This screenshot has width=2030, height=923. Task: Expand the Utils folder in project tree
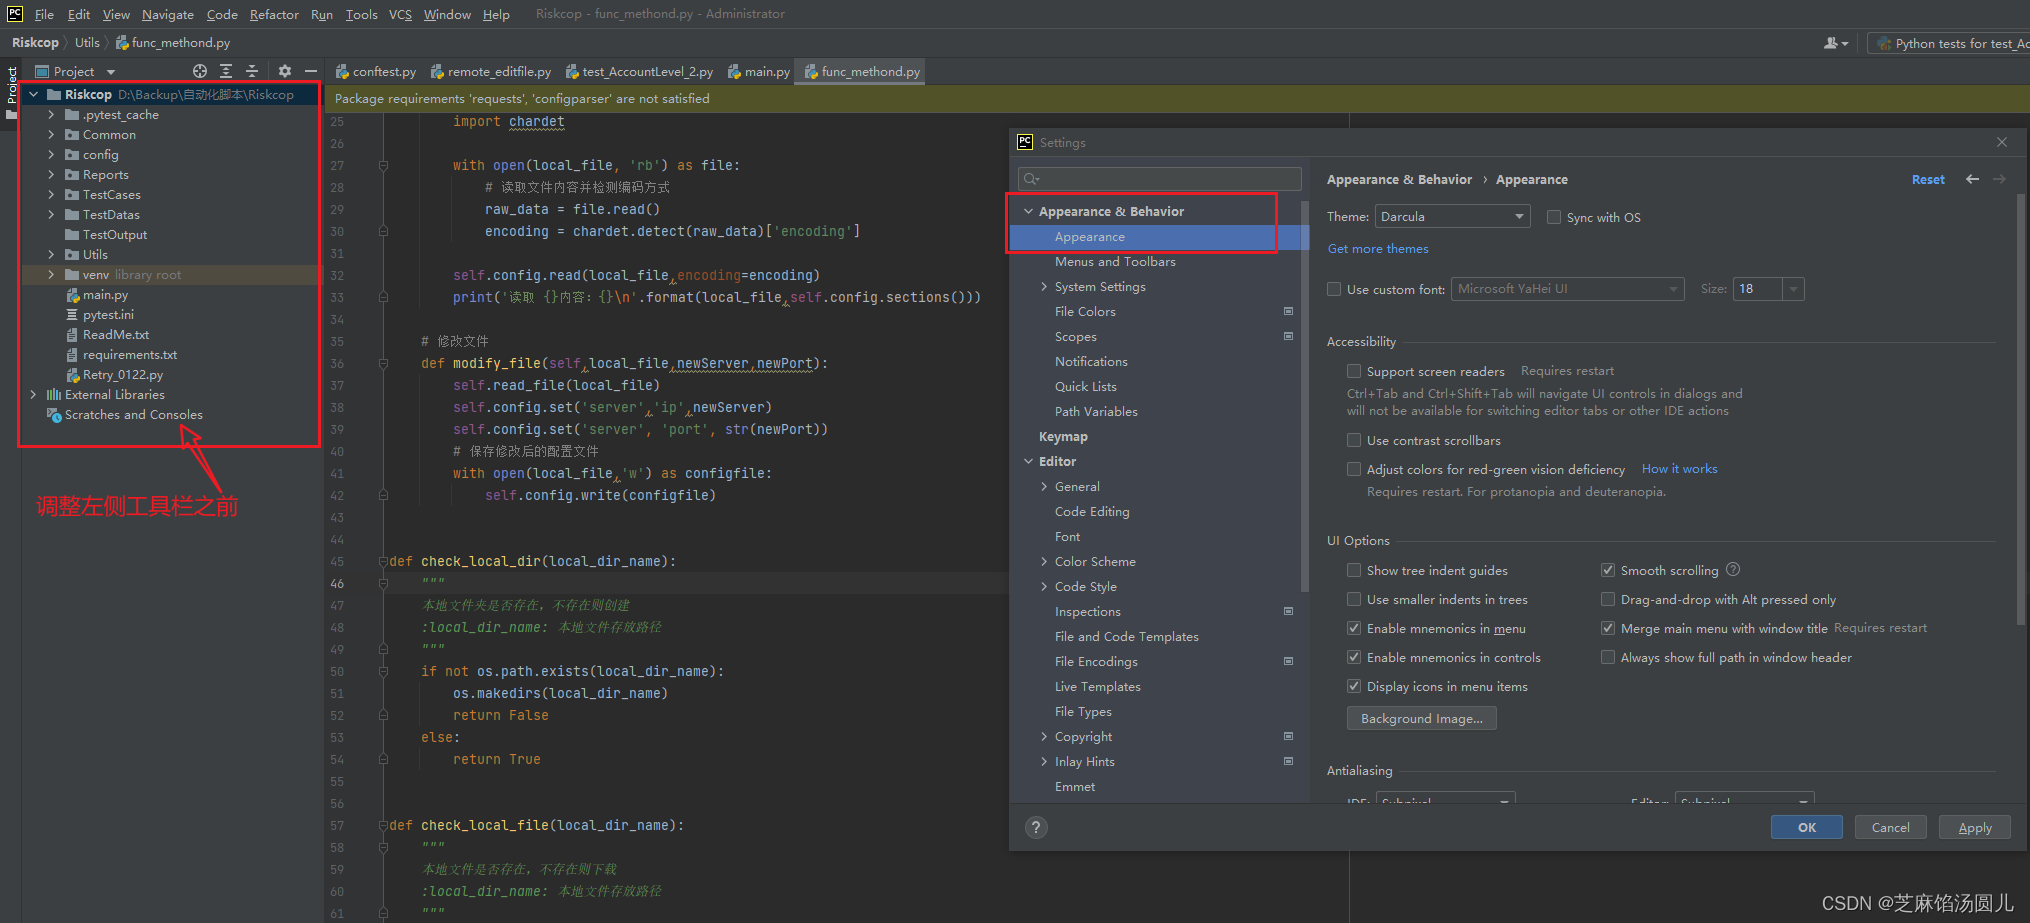click(51, 255)
